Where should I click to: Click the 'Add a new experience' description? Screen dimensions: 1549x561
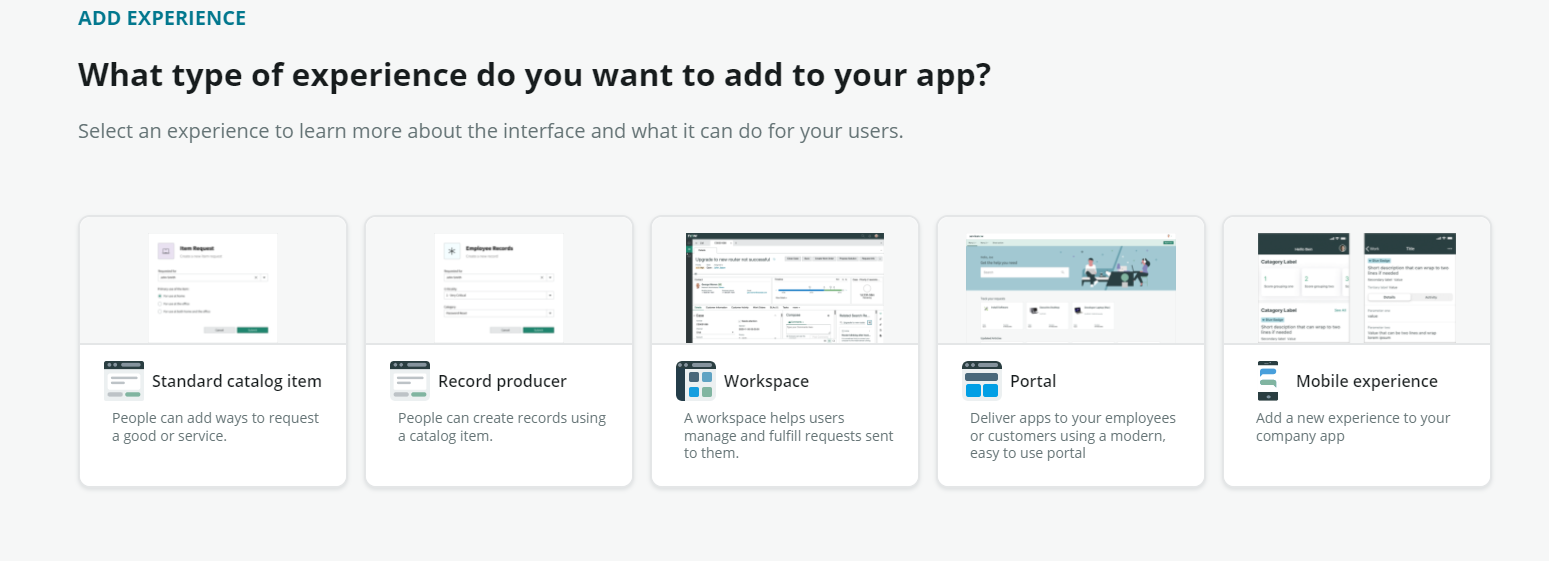[1353, 427]
